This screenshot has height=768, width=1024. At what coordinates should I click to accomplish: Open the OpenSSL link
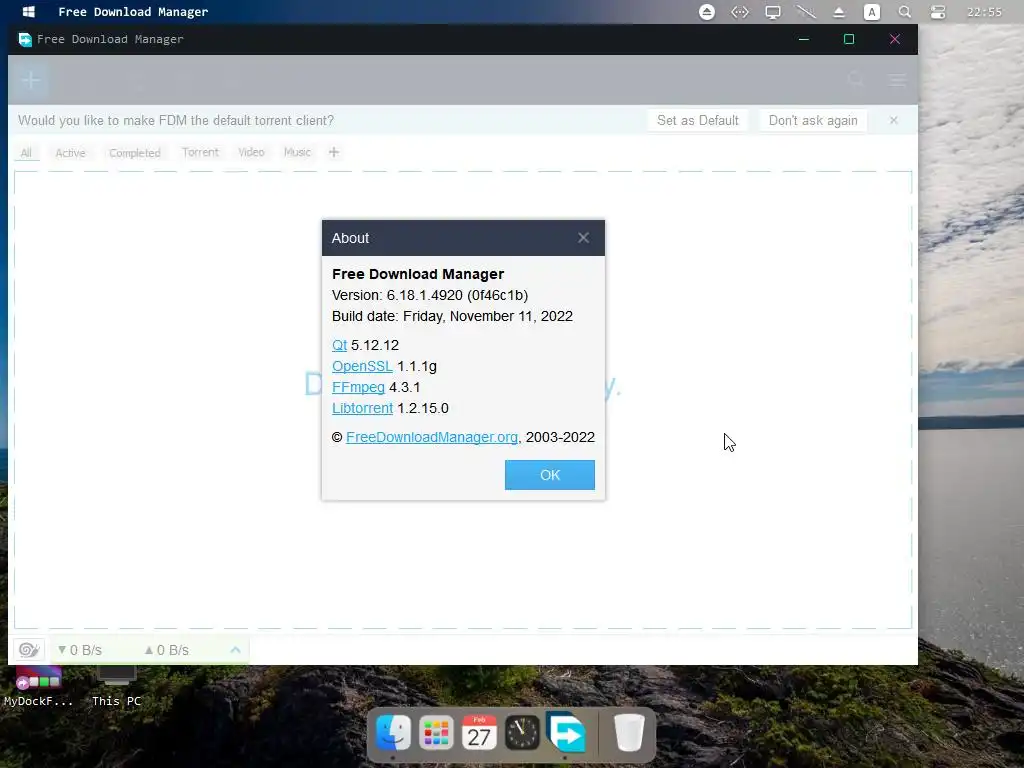pos(362,366)
